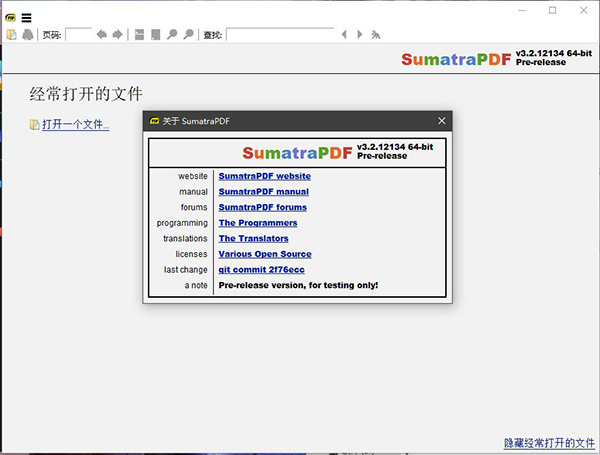Go to previous page arrow

(x=101, y=34)
